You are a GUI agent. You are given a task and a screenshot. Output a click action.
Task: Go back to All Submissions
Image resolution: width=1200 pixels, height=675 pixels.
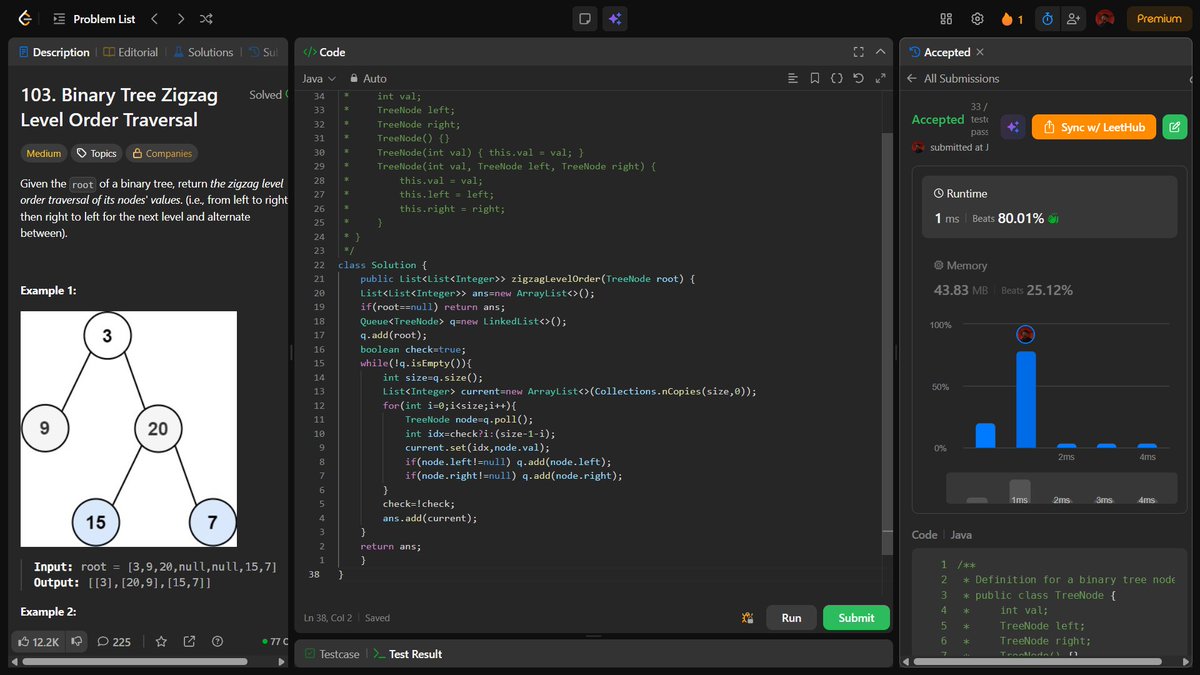click(953, 78)
